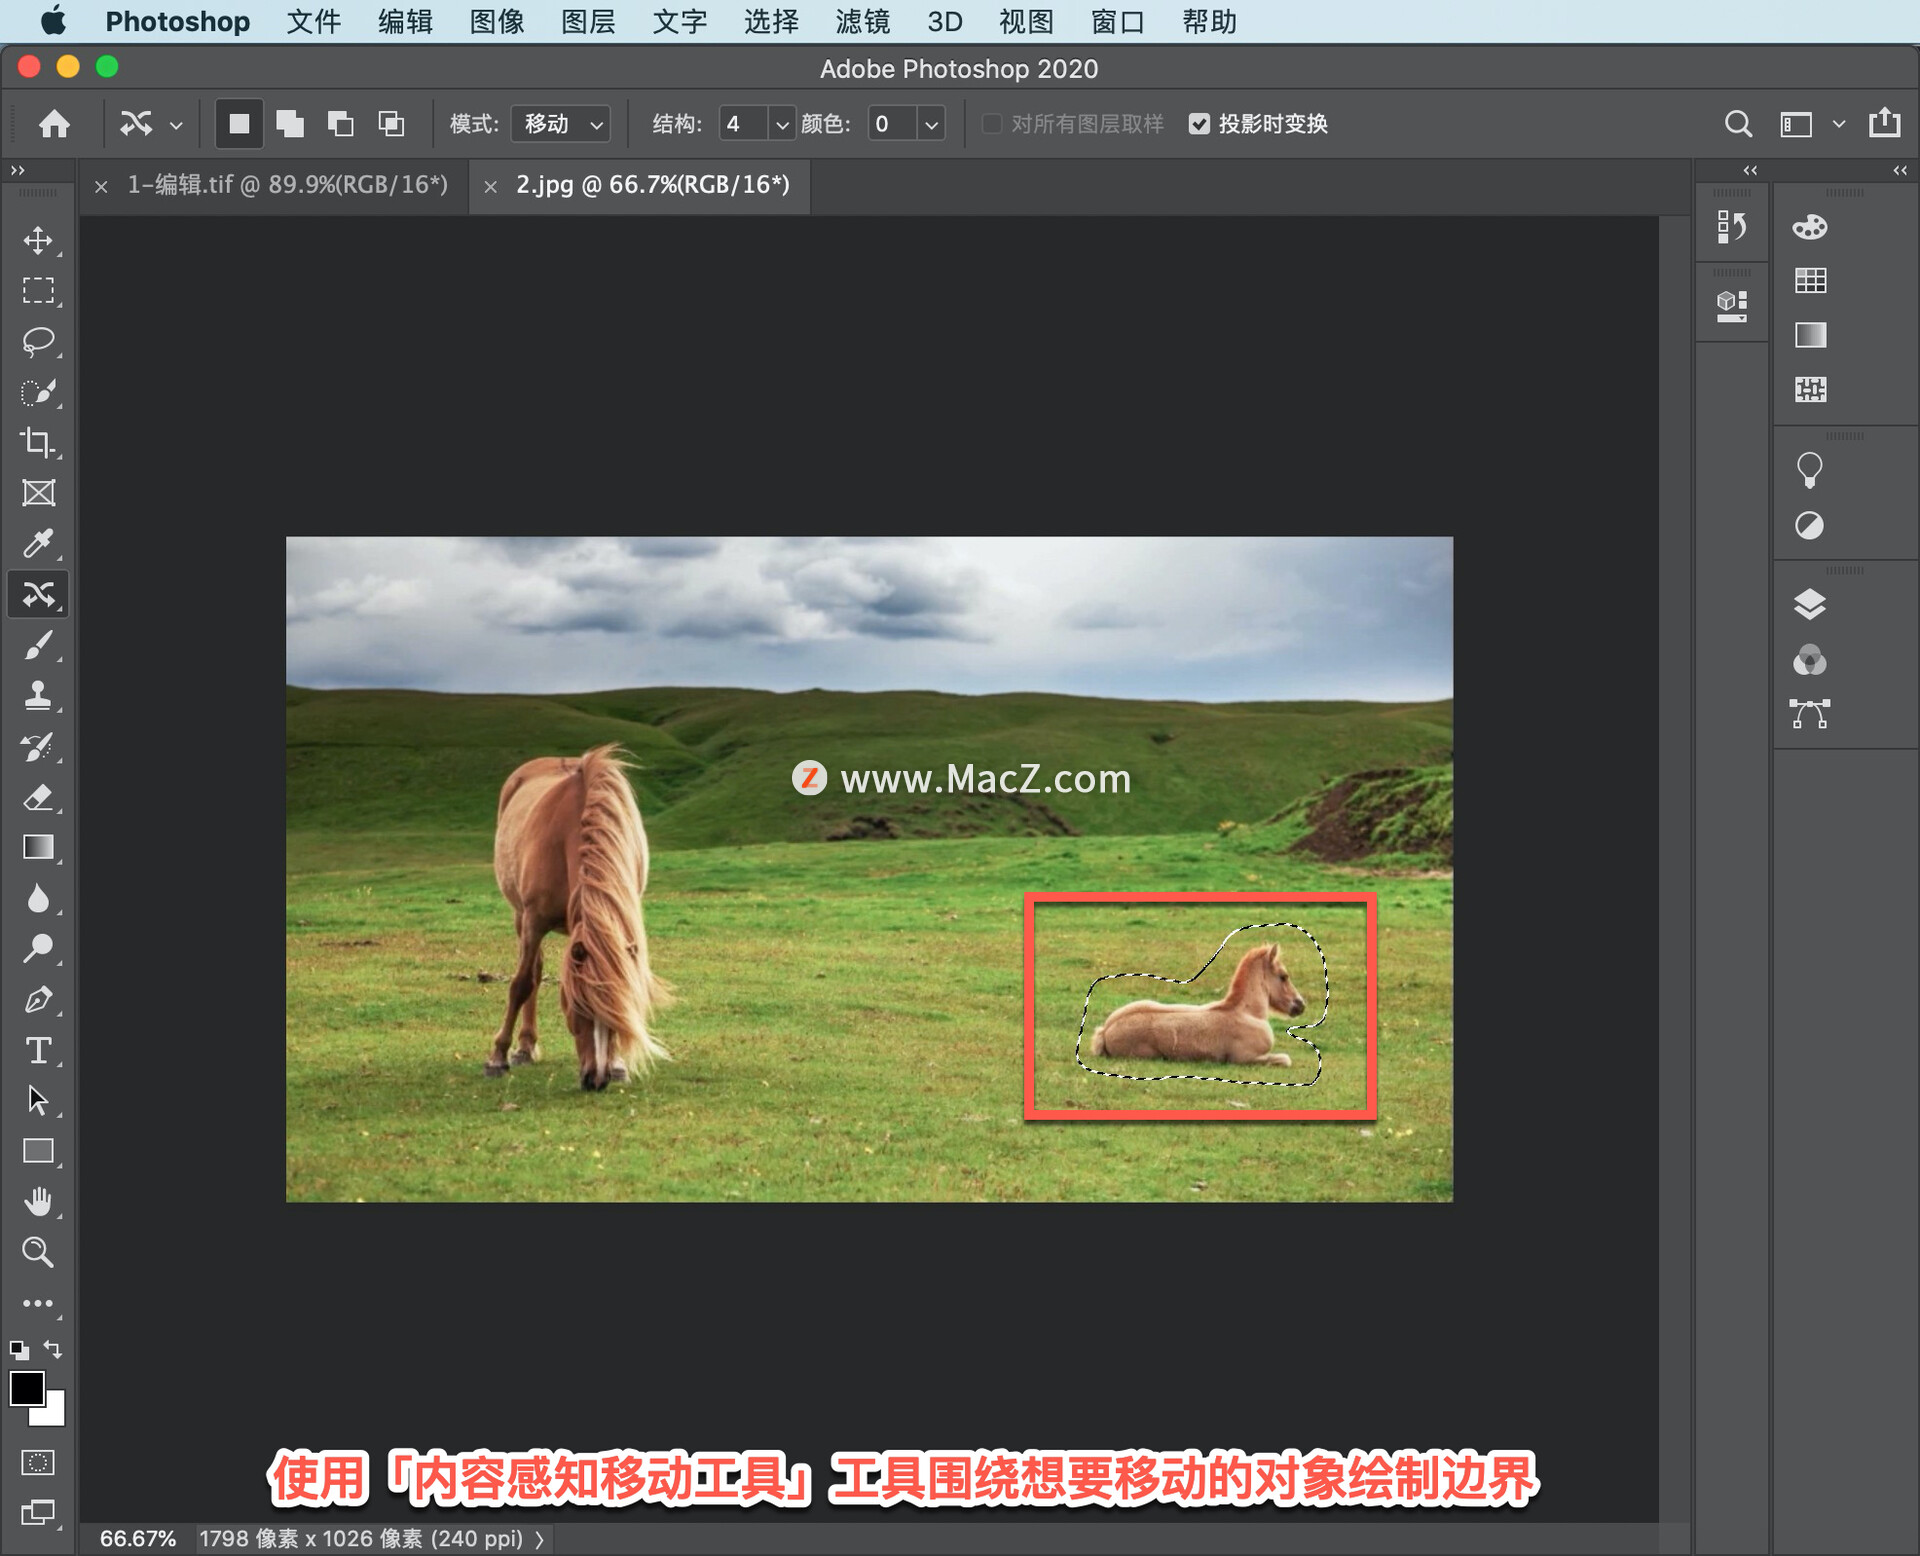The height and width of the screenshot is (1556, 1920).
Task: Select the Path Selection tool
Action: [39, 1100]
